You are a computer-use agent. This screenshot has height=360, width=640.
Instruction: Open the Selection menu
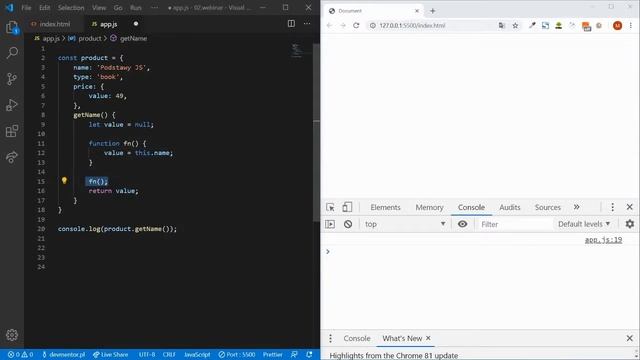pos(71,8)
